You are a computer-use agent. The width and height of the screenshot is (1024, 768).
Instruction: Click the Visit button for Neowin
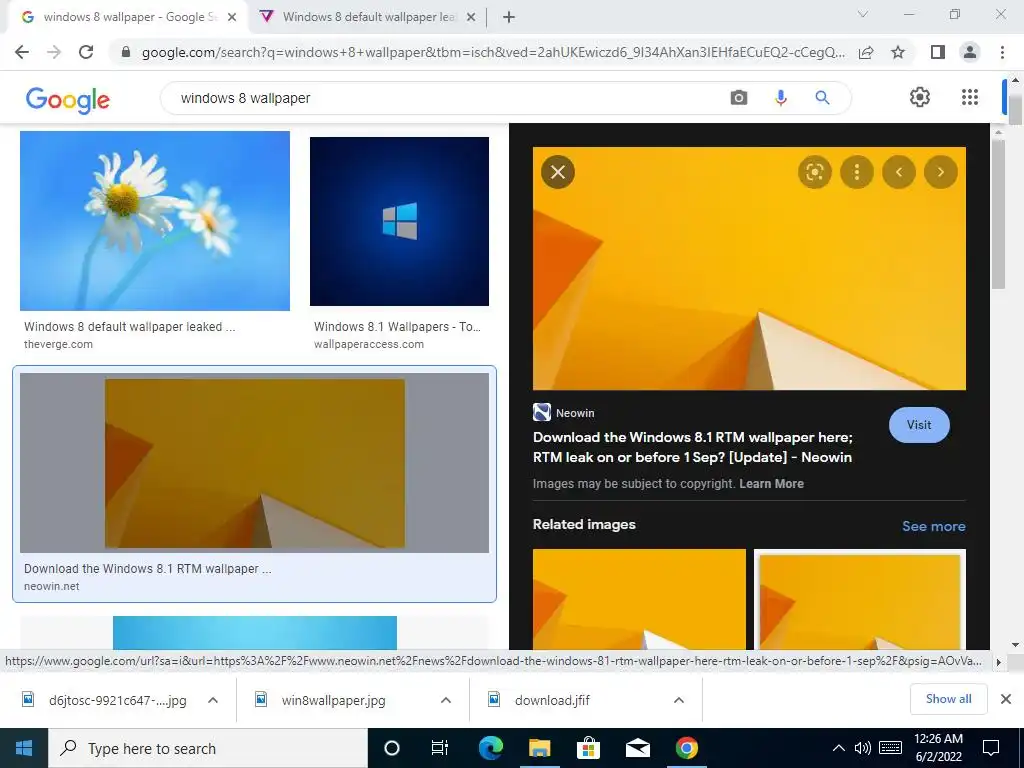(919, 424)
